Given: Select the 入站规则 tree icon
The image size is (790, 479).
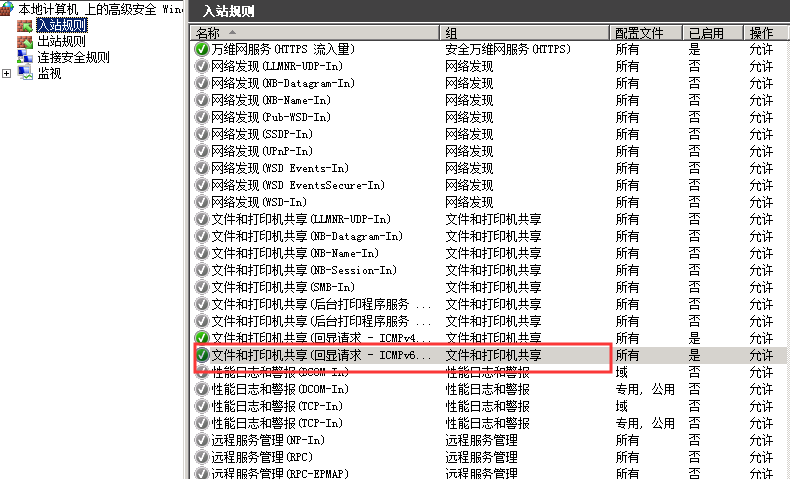Looking at the screenshot, I should click(x=25, y=25).
